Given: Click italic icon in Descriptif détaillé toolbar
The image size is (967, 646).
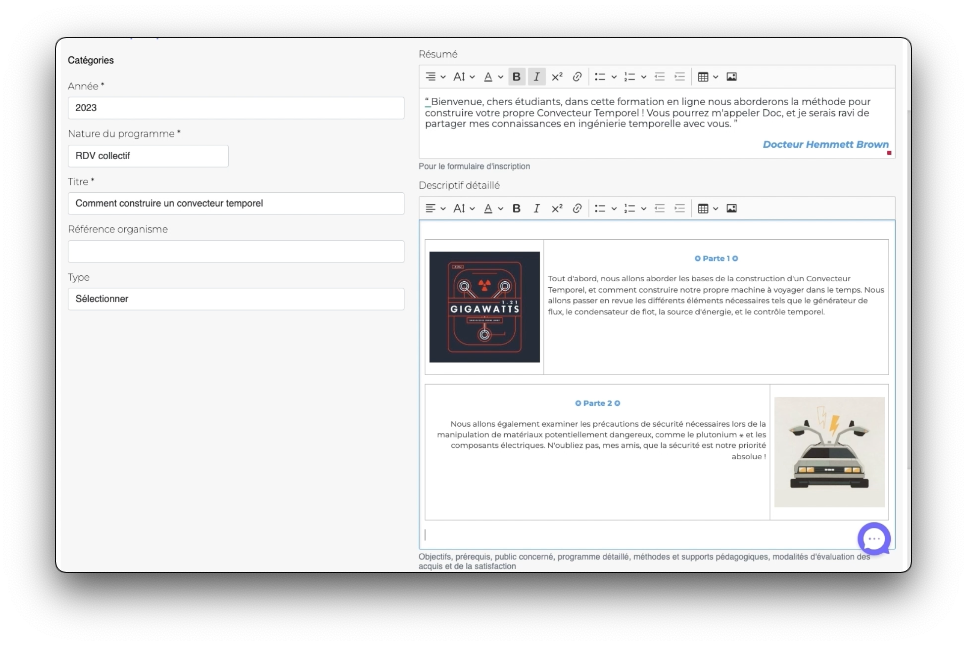Looking at the screenshot, I should click(x=537, y=209).
